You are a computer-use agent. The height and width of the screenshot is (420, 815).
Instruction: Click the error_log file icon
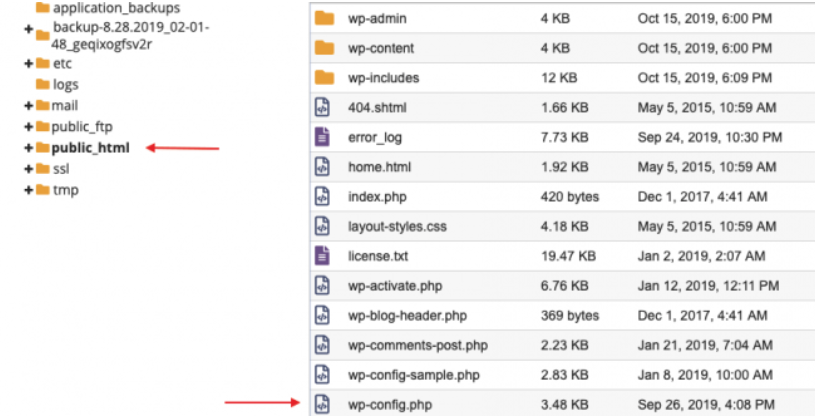tap(322, 137)
